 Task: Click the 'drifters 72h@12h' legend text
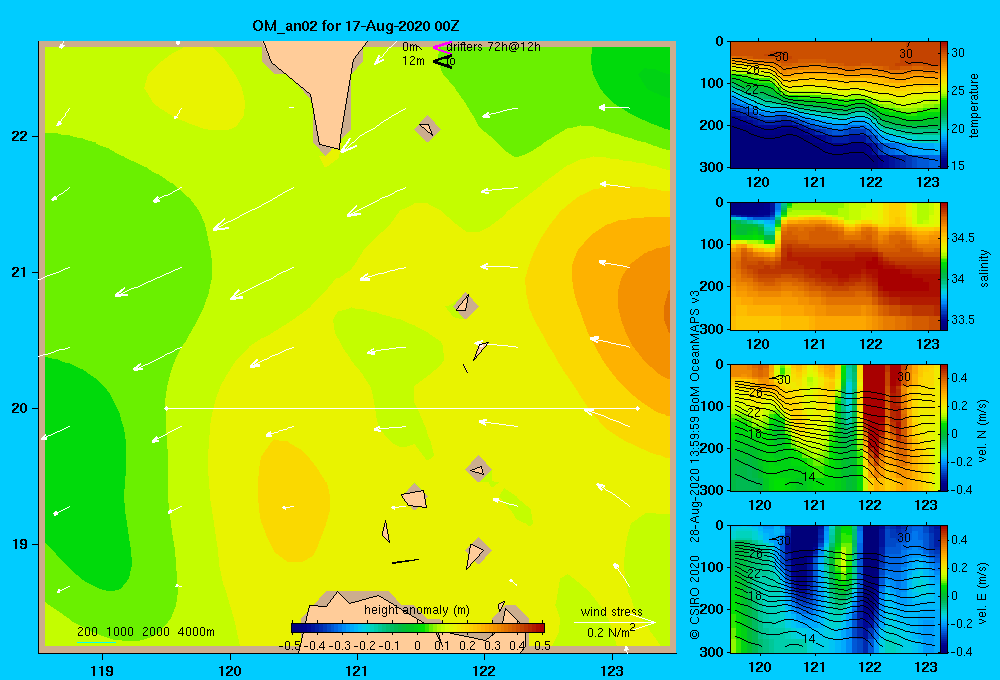coord(494,47)
